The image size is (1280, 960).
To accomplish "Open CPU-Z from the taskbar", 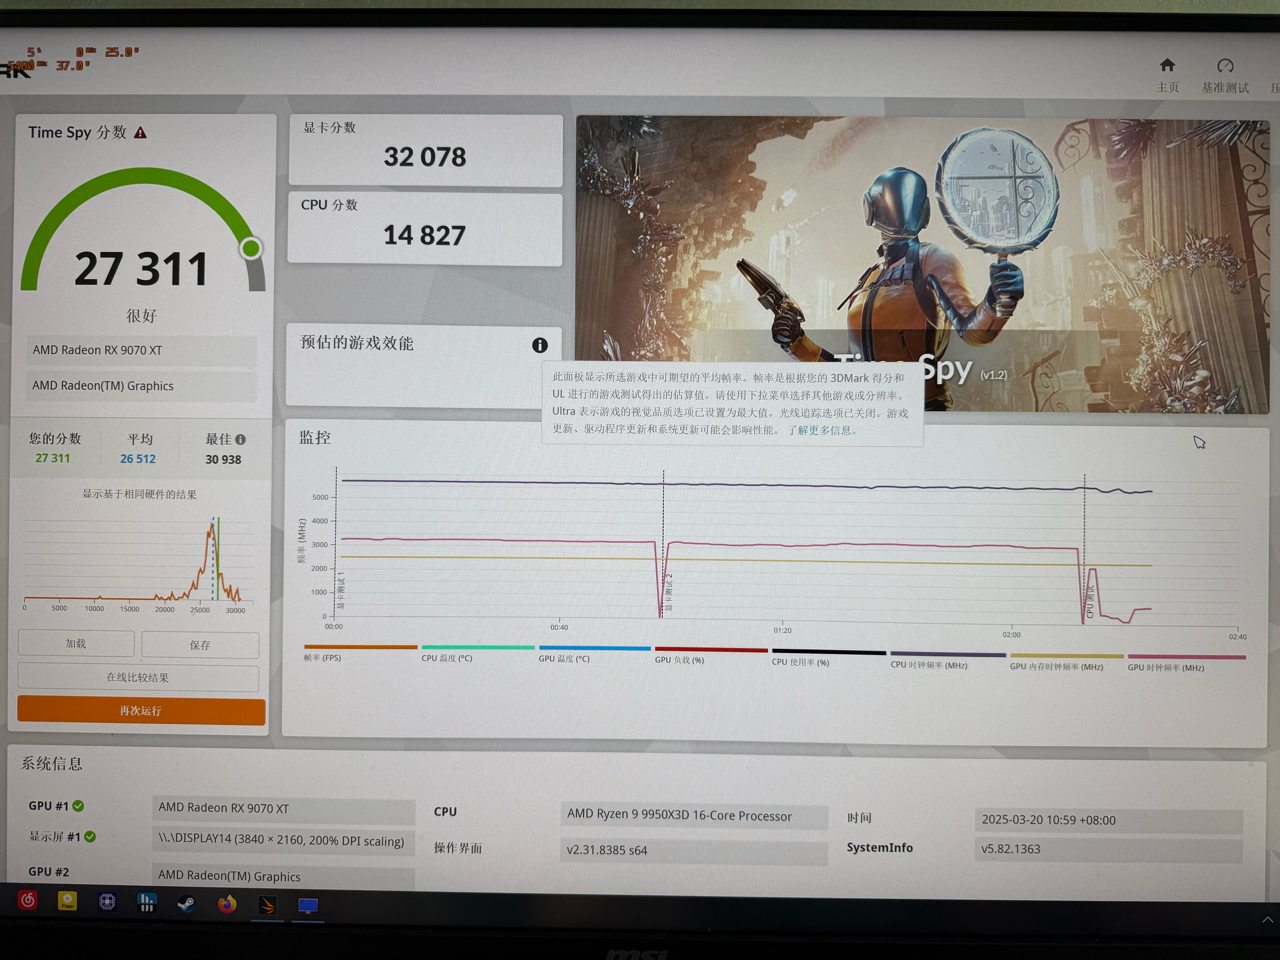I will pyautogui.click(x=107, y=903).
